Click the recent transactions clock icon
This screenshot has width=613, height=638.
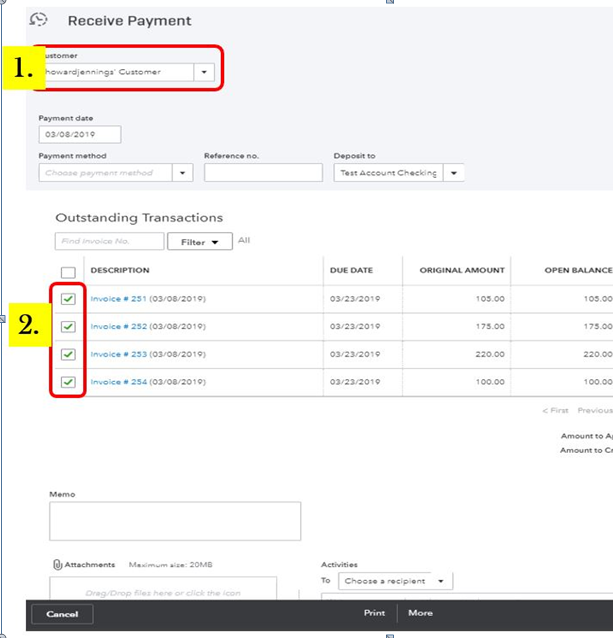pos(39,20)
